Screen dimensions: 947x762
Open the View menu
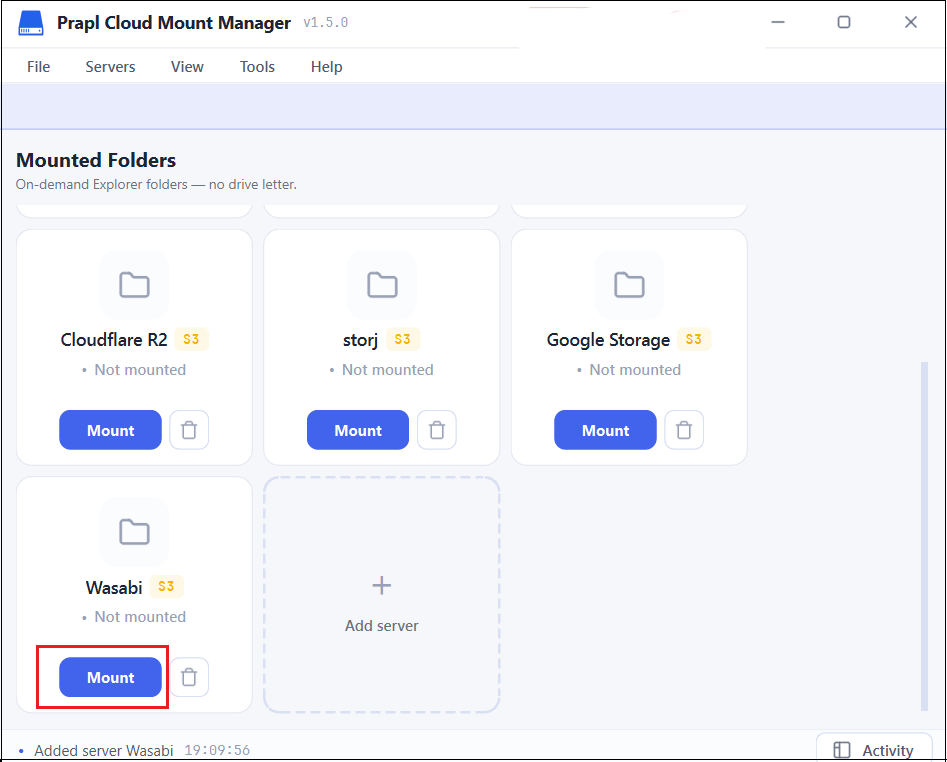click(187, 66)
